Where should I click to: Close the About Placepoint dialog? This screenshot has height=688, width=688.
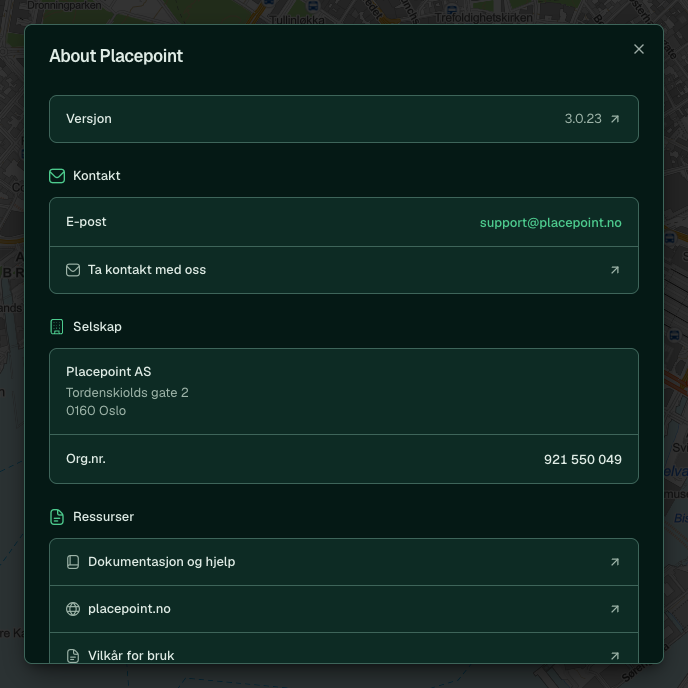638,49
